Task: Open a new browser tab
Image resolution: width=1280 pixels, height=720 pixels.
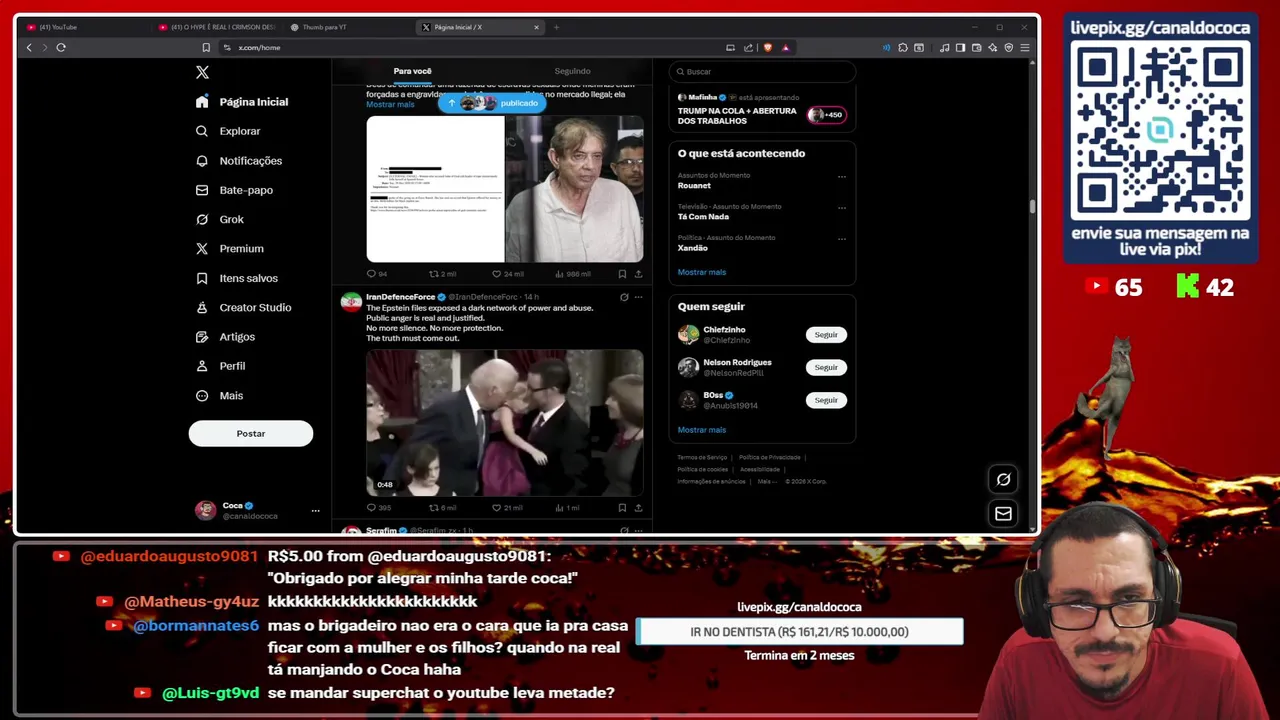Action: pyautogui.click(x=556, y=27)
